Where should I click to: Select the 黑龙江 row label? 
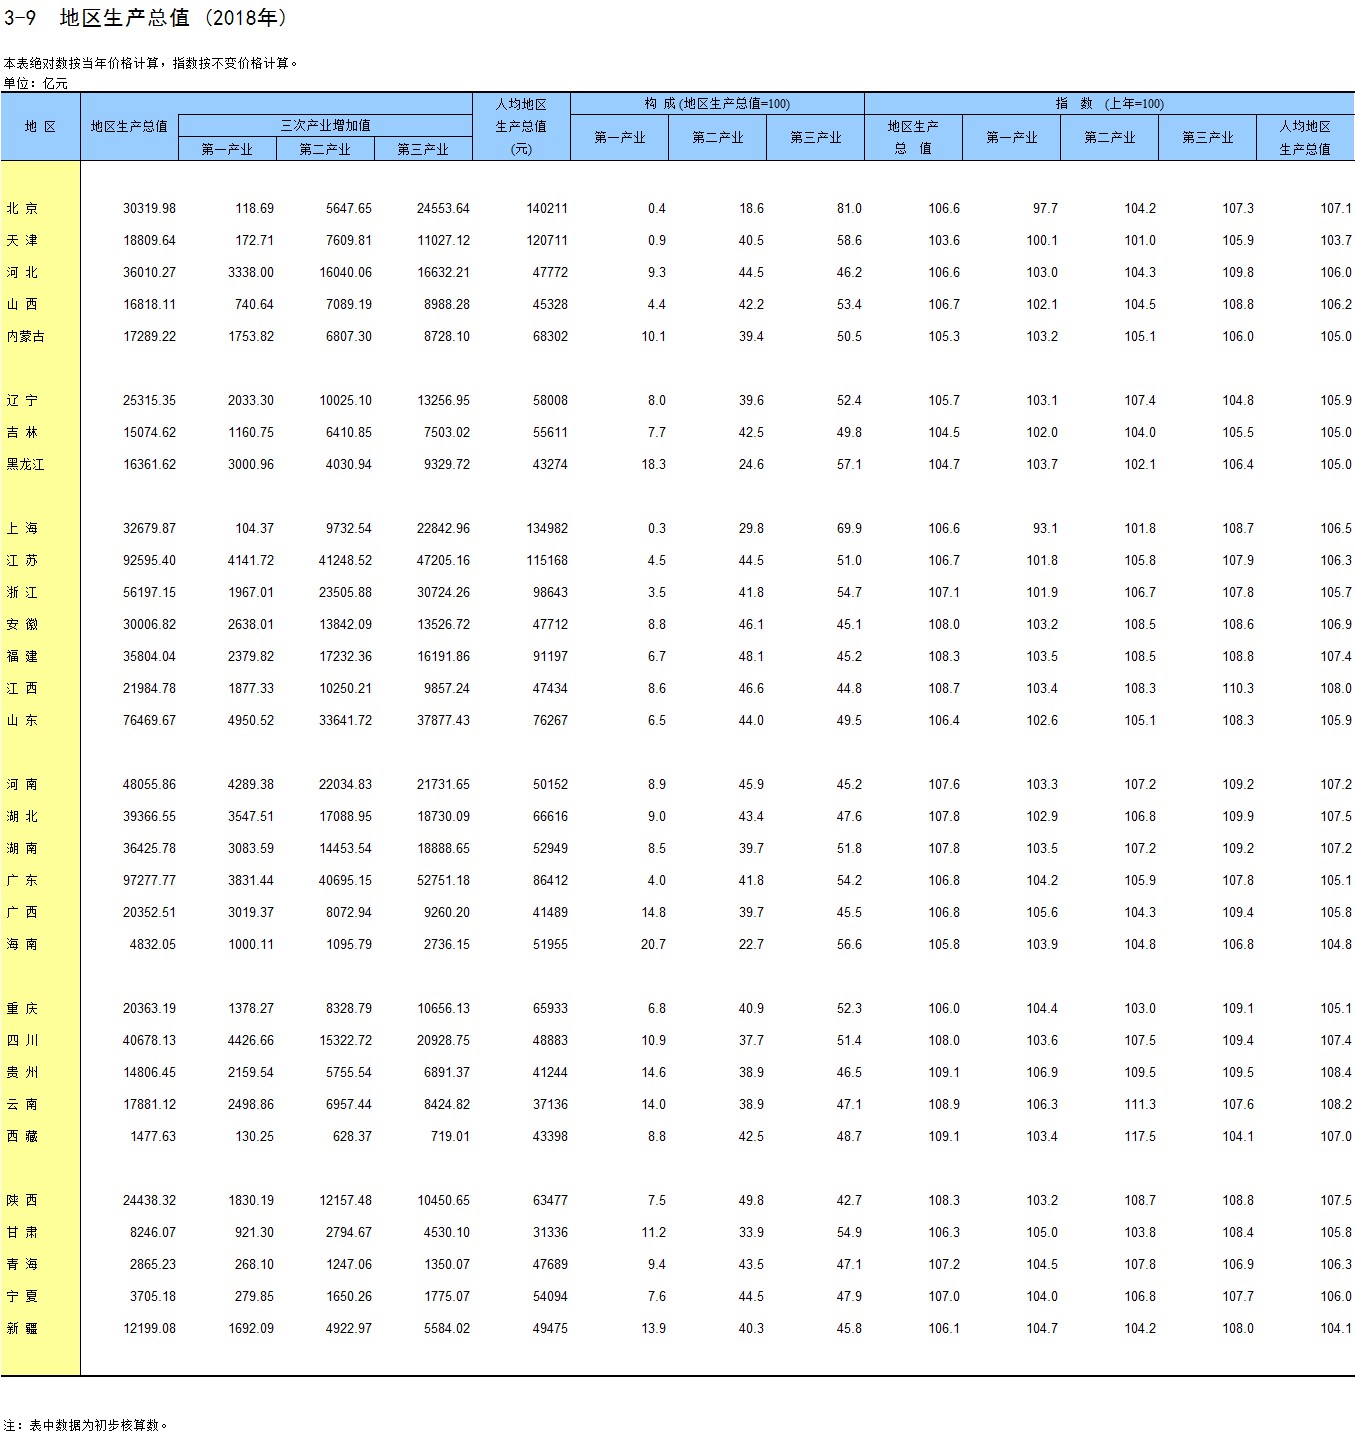[25, 464]
